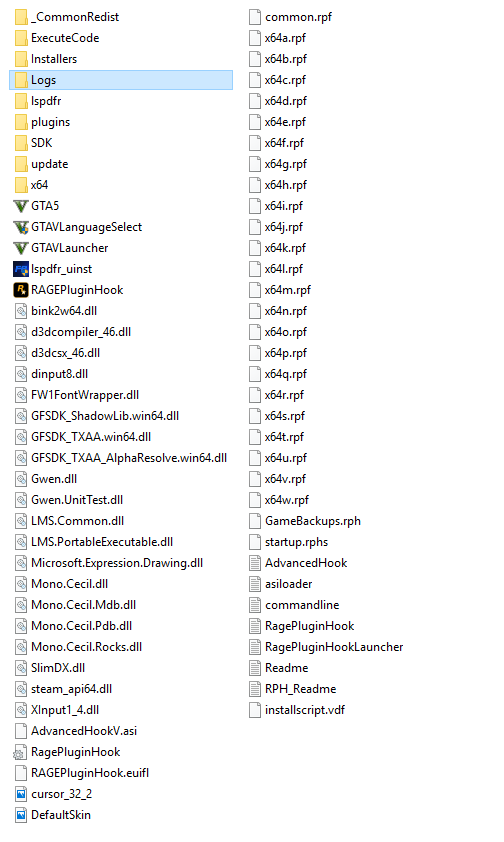Select the lspdfr_uinst uninstaller icon
This screenshot has height=842, width=504.
point(20,269)
